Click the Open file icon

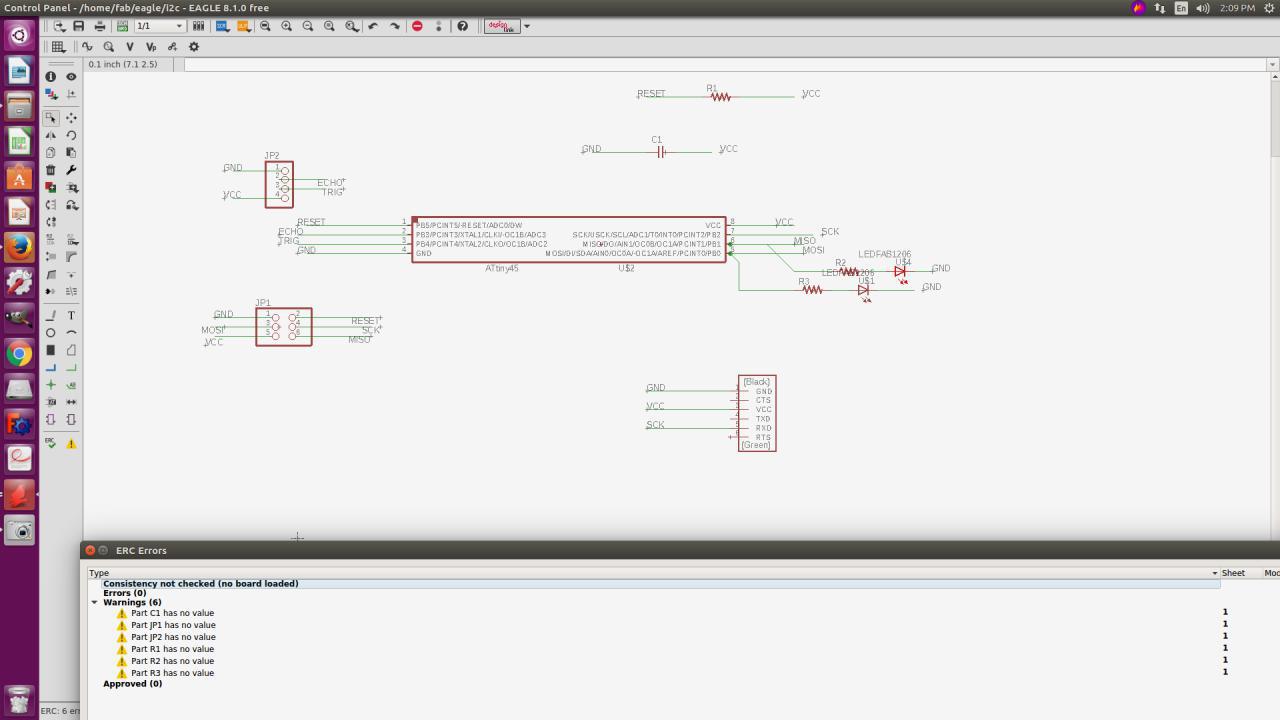(x=59, y=26)
